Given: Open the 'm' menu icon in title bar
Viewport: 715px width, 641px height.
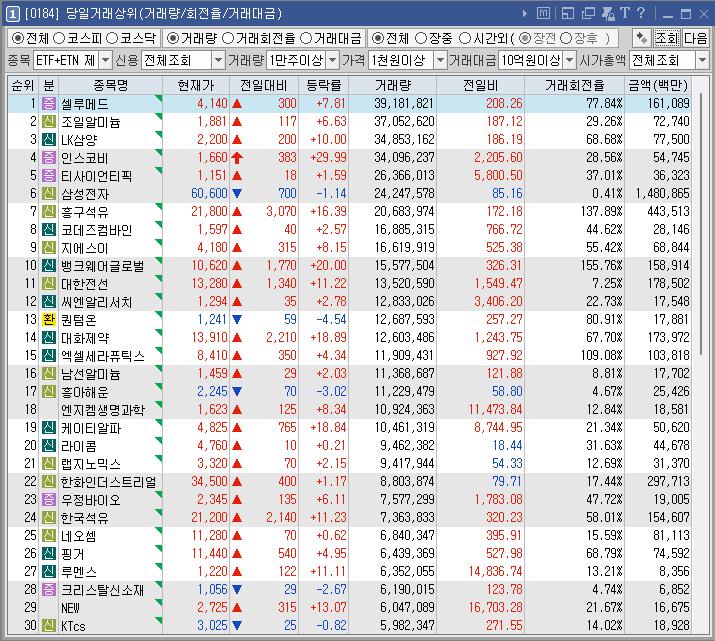Looking at the screenshot, I should click(x=543, y=14).
